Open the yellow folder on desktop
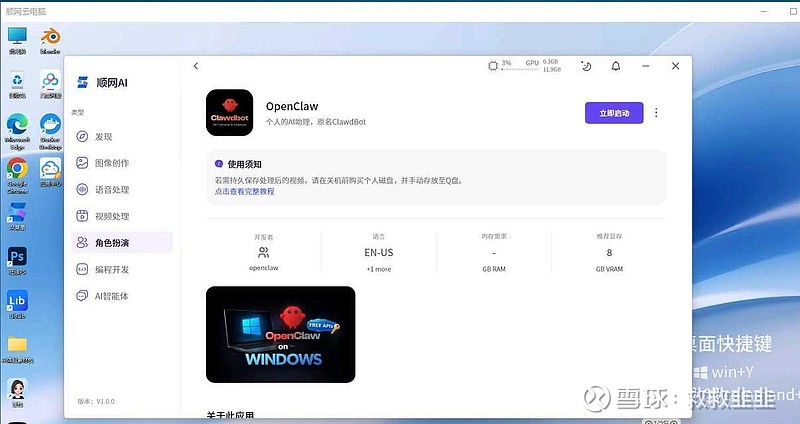Screen dimensions: 800x424 pyautogui.click(x=17, y=349)
